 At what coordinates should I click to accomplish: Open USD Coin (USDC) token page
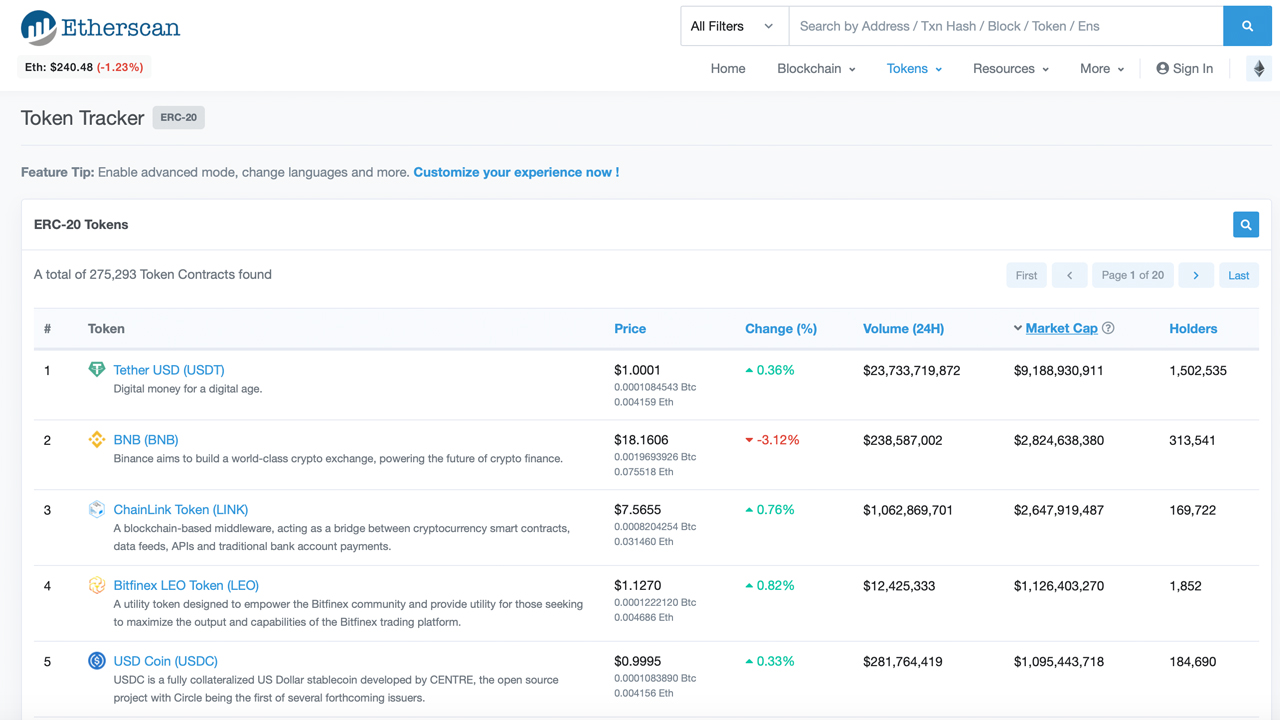[x=166, y=661]
